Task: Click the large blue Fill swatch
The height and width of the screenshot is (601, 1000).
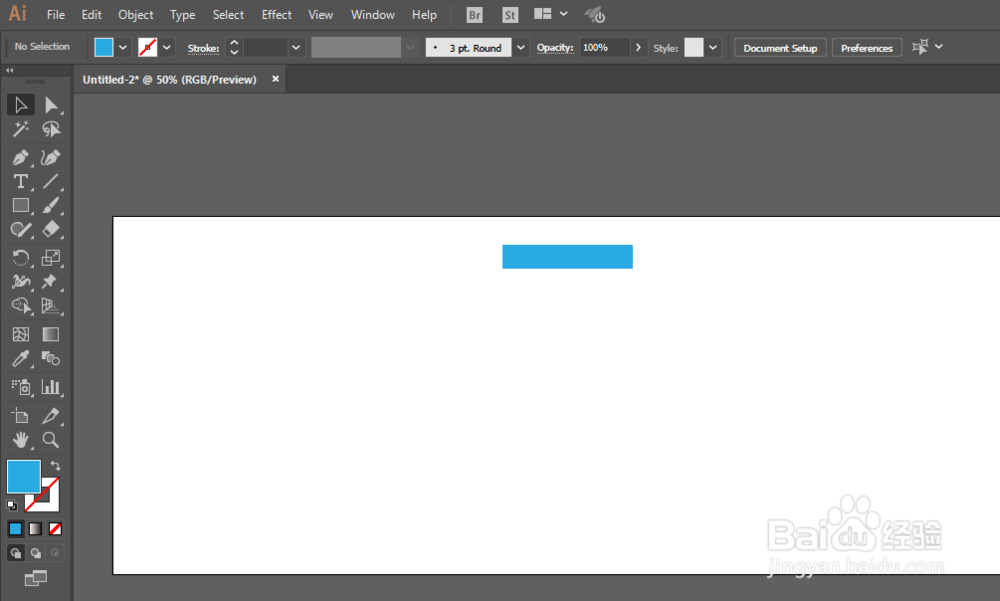Action: (x=24, y=477)
